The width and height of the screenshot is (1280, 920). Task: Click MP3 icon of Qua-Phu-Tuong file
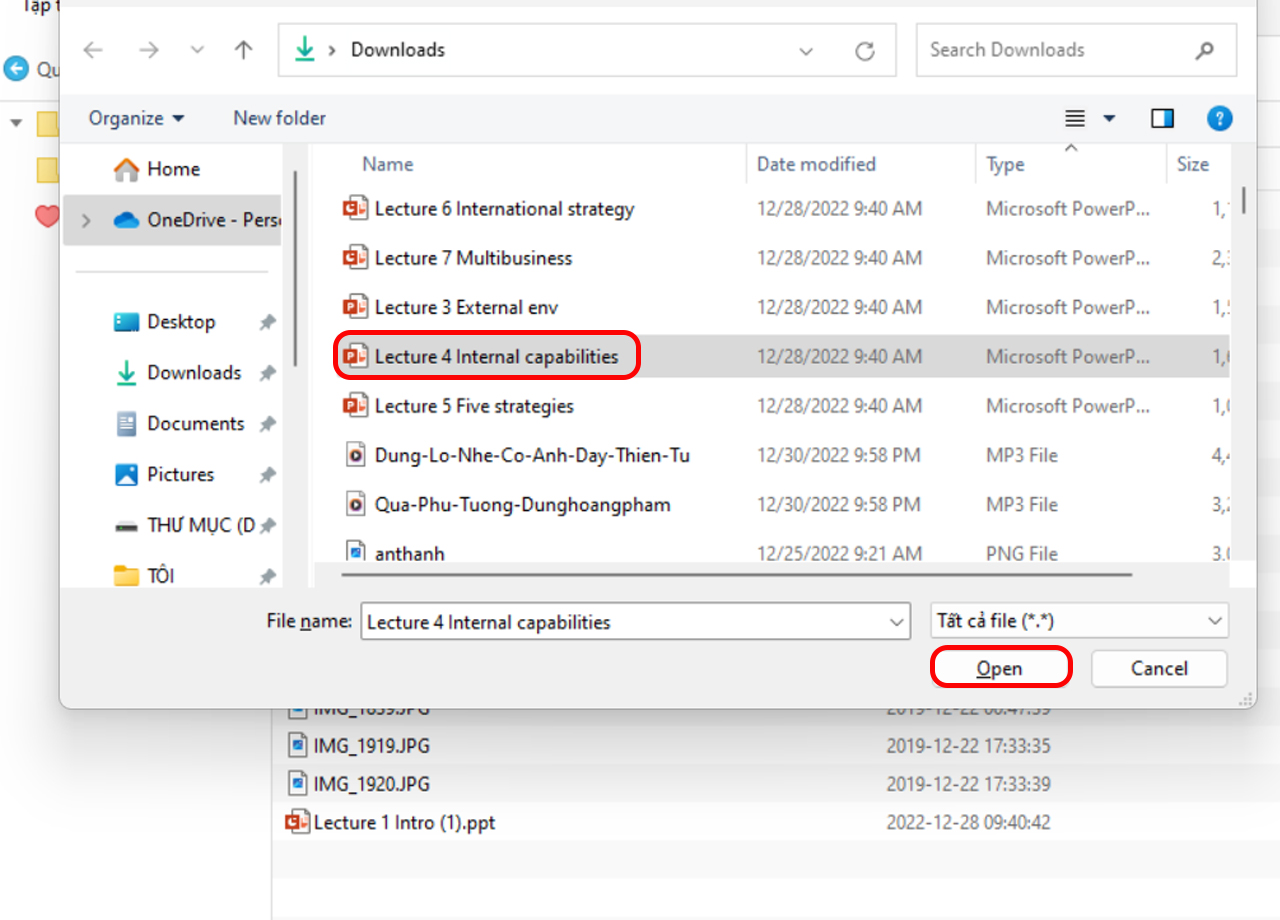[x=355, y=504]
